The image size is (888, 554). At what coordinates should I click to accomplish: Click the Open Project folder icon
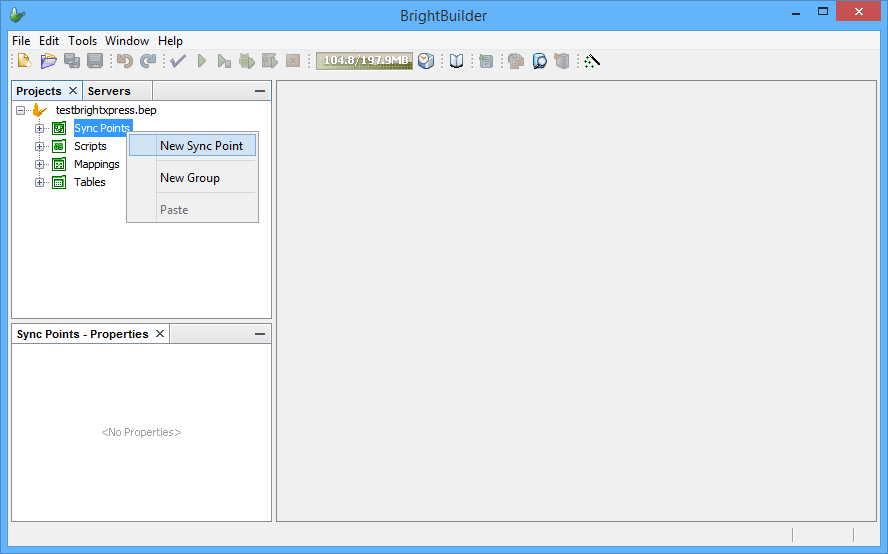point(48,61)
